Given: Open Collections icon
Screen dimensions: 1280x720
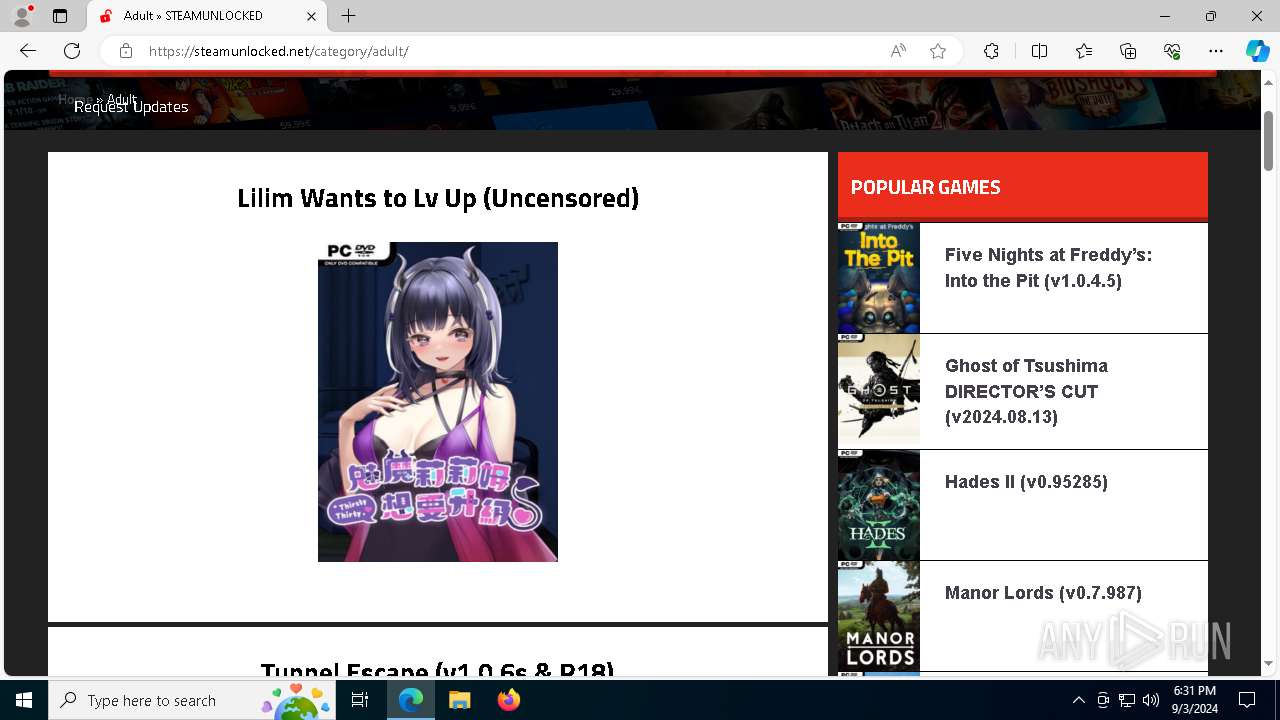Looking at the screenshot, I should [x=1128, y=51].
